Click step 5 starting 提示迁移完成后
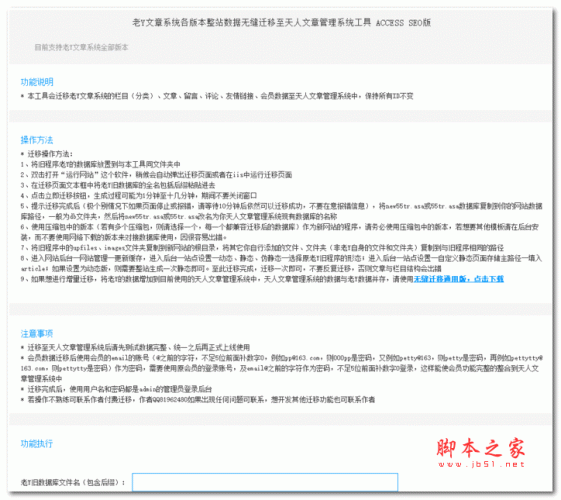Viewport: 561px width, 500px height. [282, 211]
